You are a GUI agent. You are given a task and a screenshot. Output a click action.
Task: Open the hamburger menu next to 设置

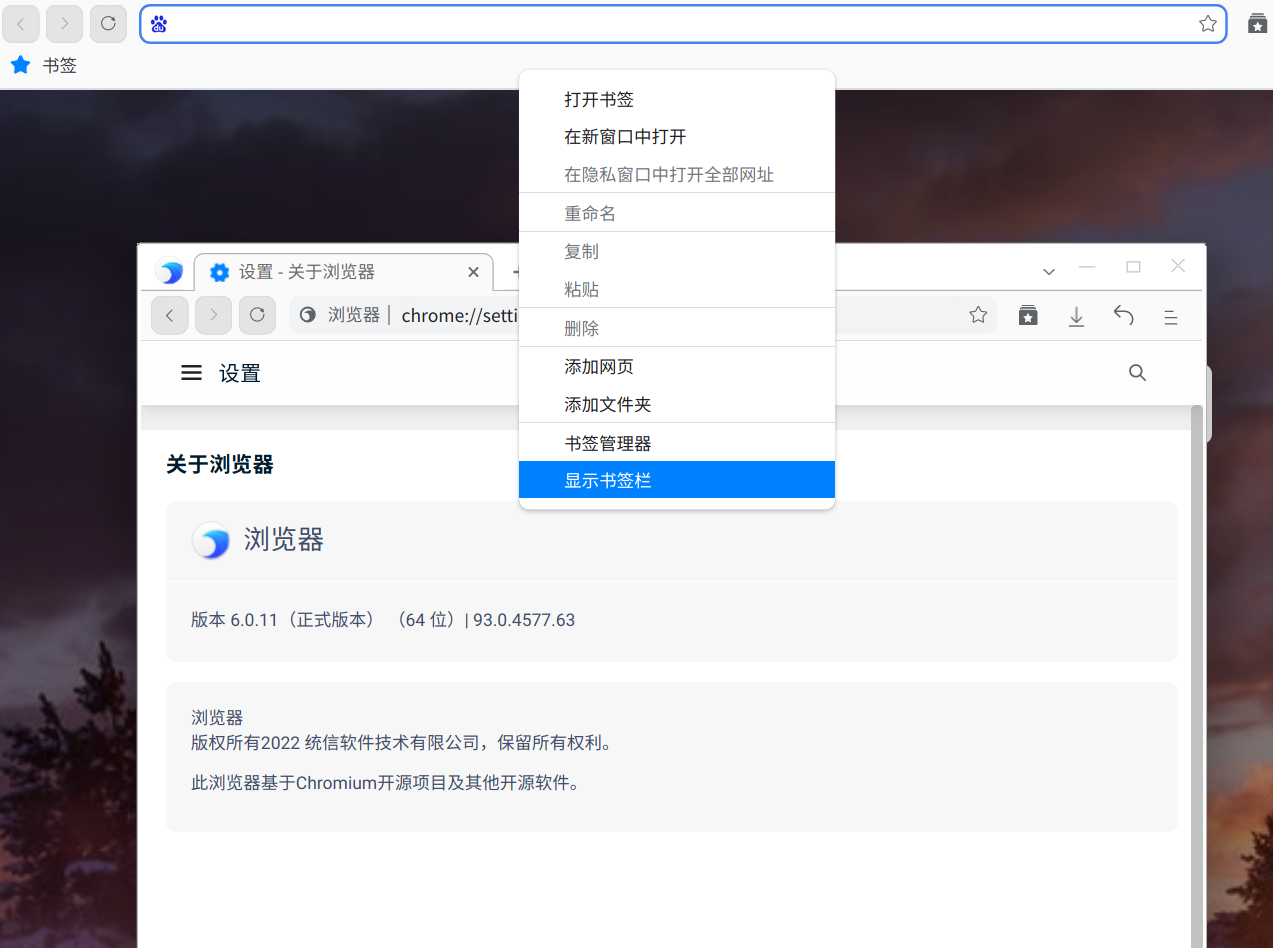[191, 373]
